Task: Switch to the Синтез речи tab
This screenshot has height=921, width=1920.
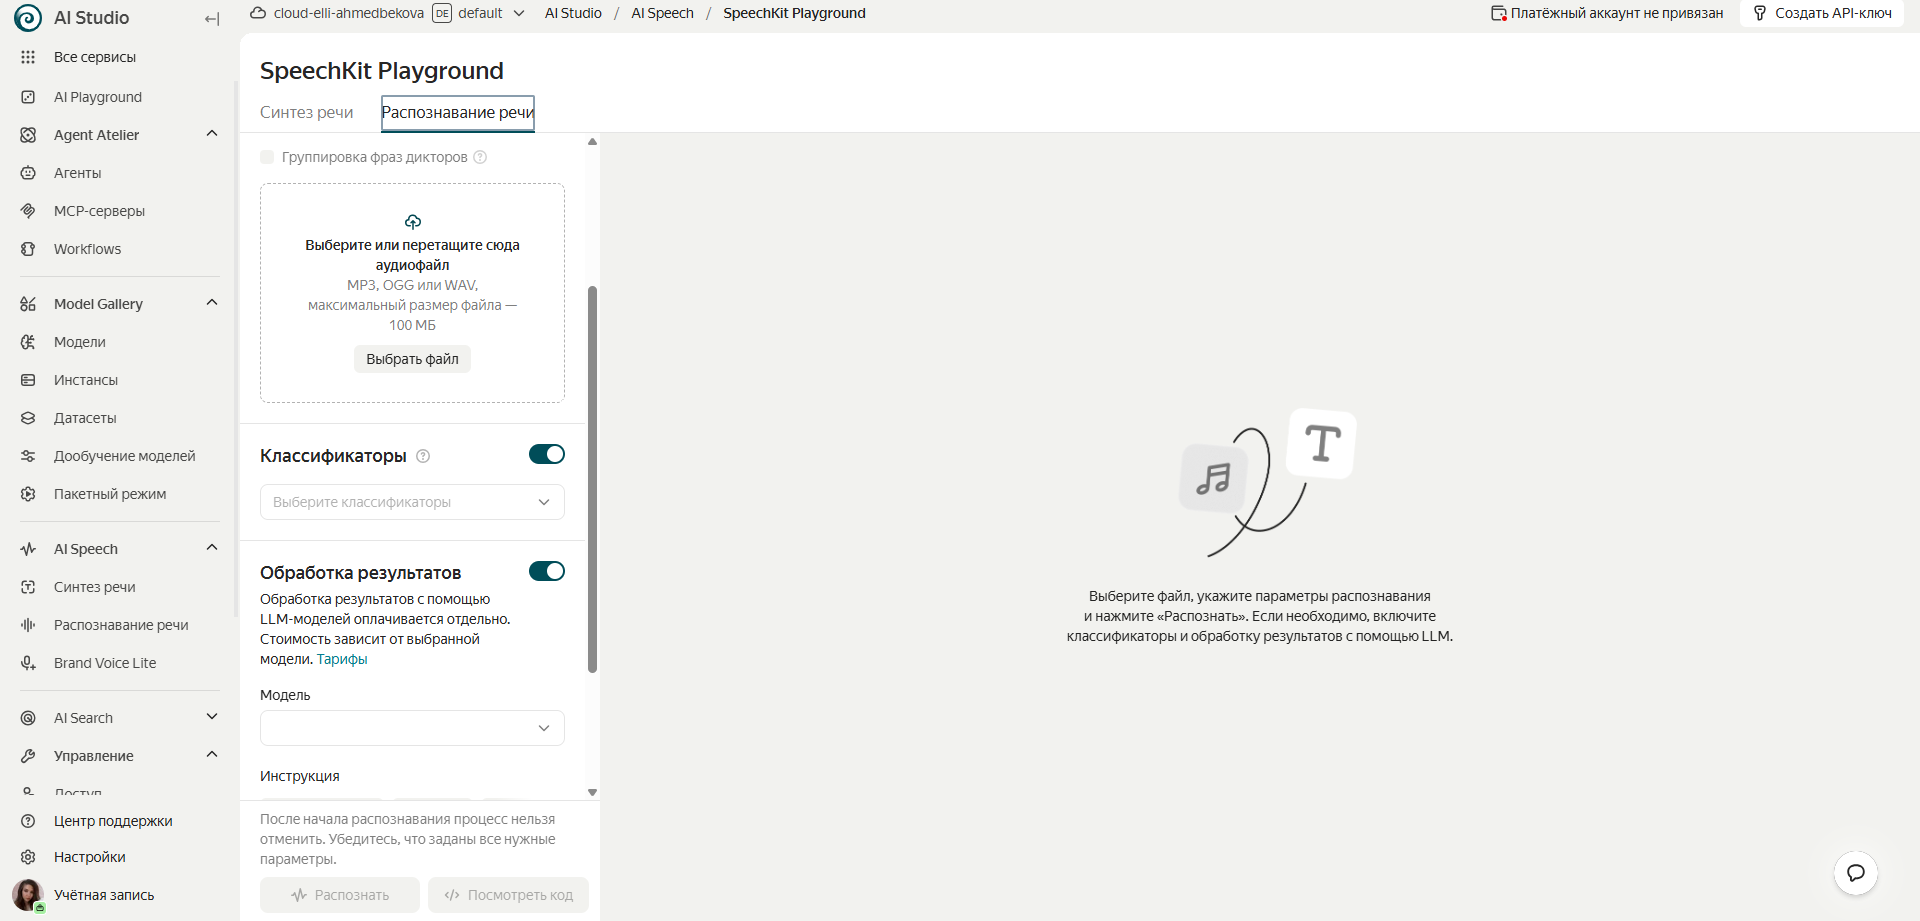Action: pos(307,112)
